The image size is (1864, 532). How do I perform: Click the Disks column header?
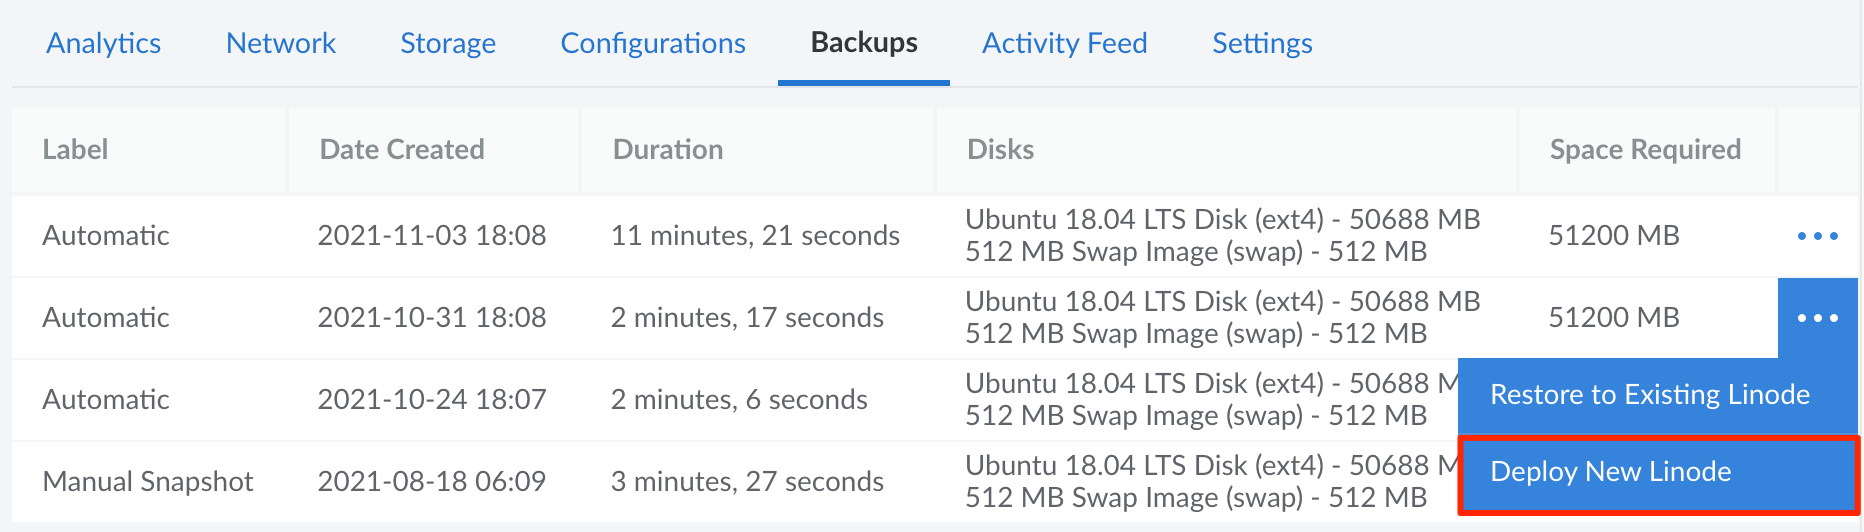click(1000, 150)
